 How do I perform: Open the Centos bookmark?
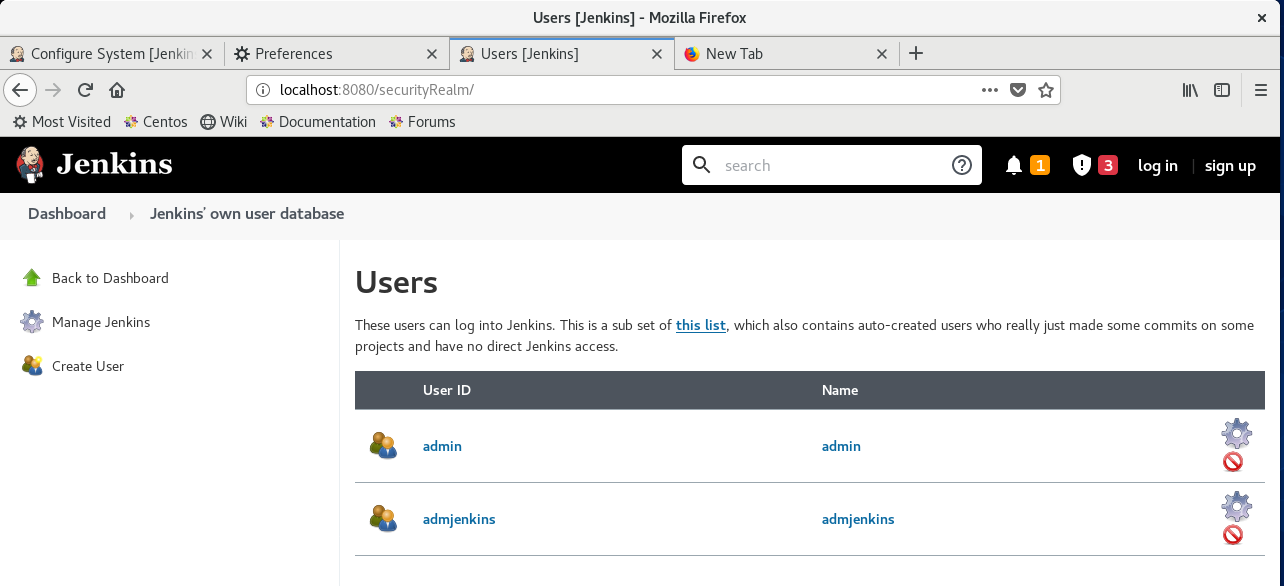click(155, 122)
